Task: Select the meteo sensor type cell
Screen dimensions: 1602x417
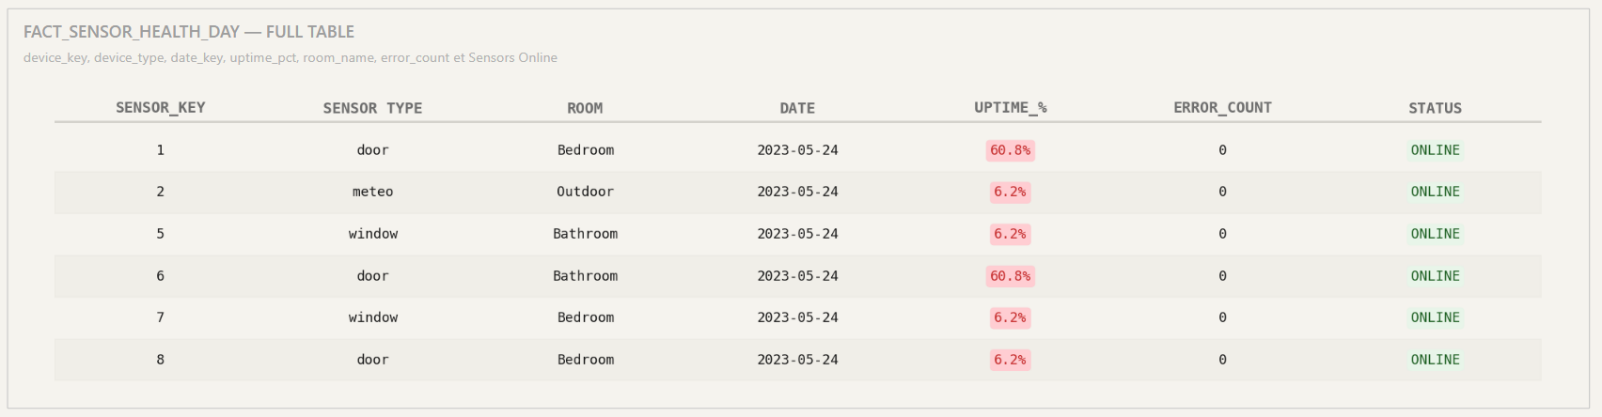Action: coord(372,192)
